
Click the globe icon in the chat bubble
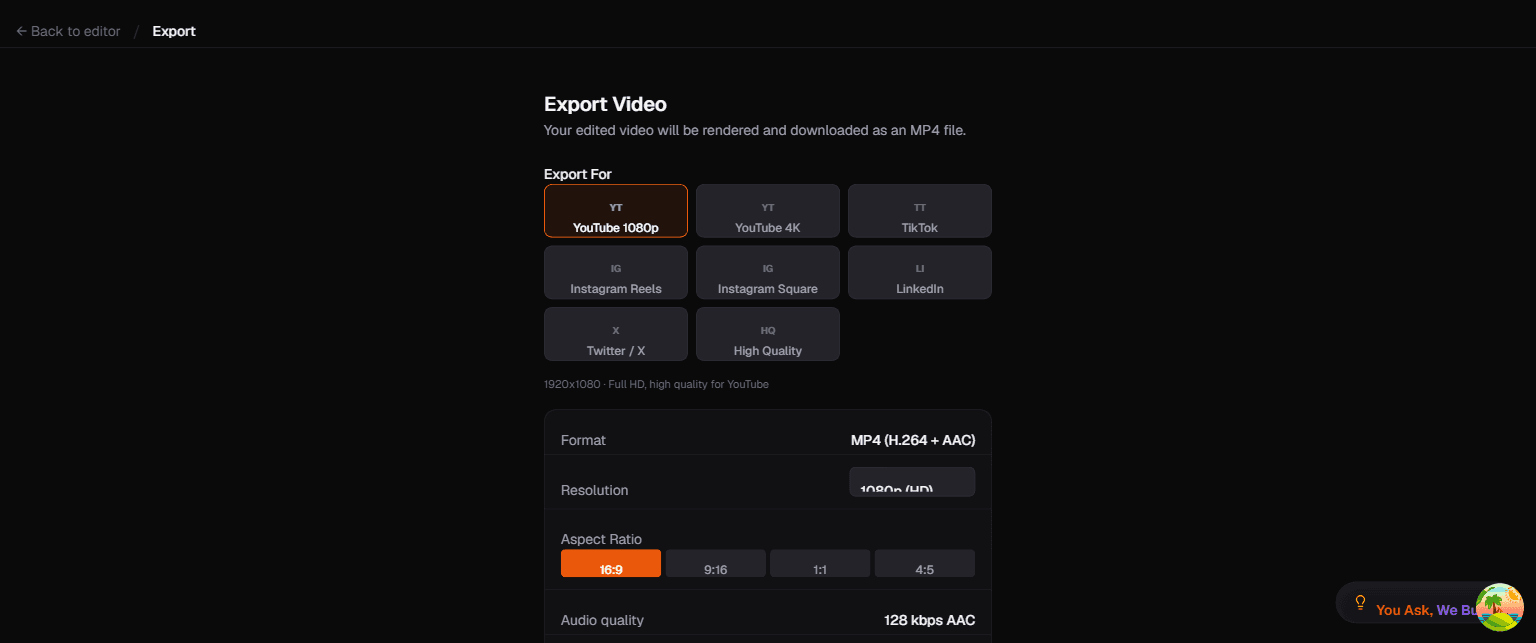point(1499,606)
